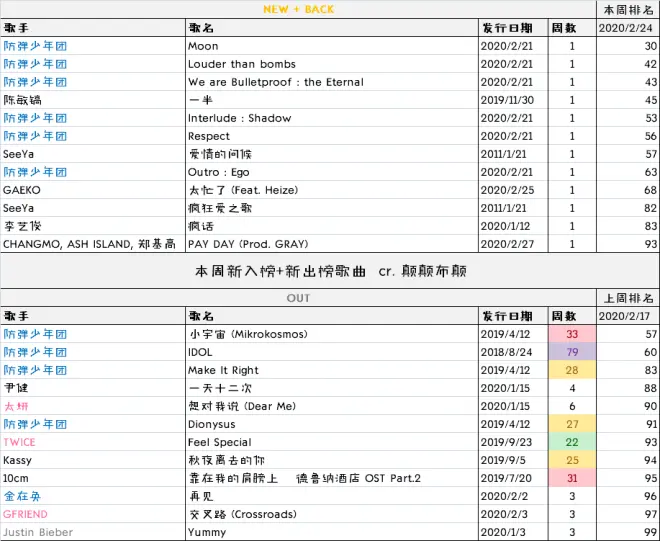Select the purple weeks cell '79'
Viewport: 660px width, 541px height.
tap(572, 352)
